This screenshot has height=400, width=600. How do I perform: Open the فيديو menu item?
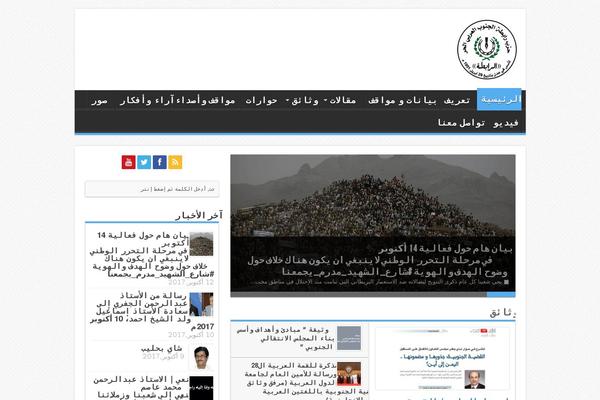tap(506, 123)
